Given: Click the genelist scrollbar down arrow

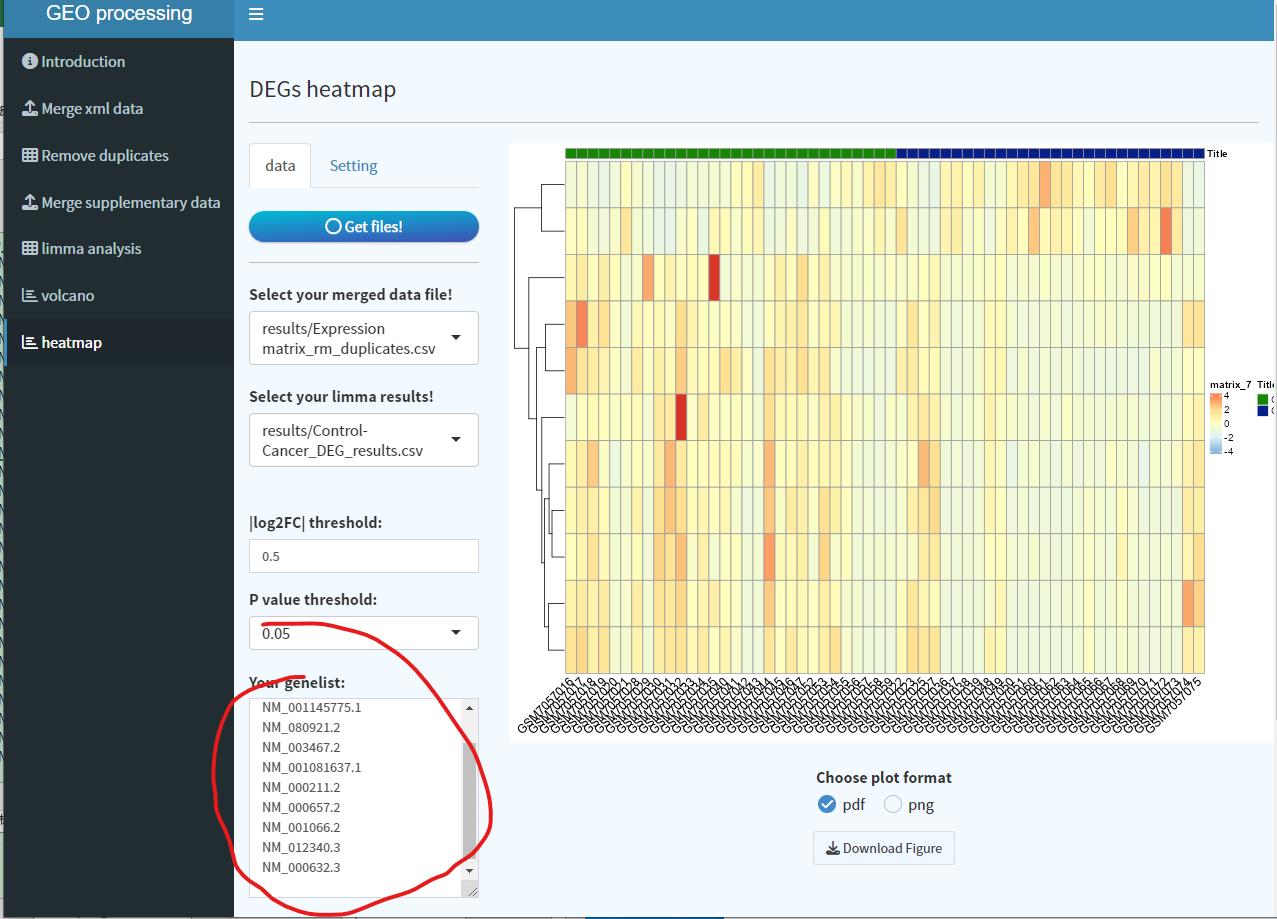Looking at the screenshot, I should pyautogui.click(x=470, y=870).
